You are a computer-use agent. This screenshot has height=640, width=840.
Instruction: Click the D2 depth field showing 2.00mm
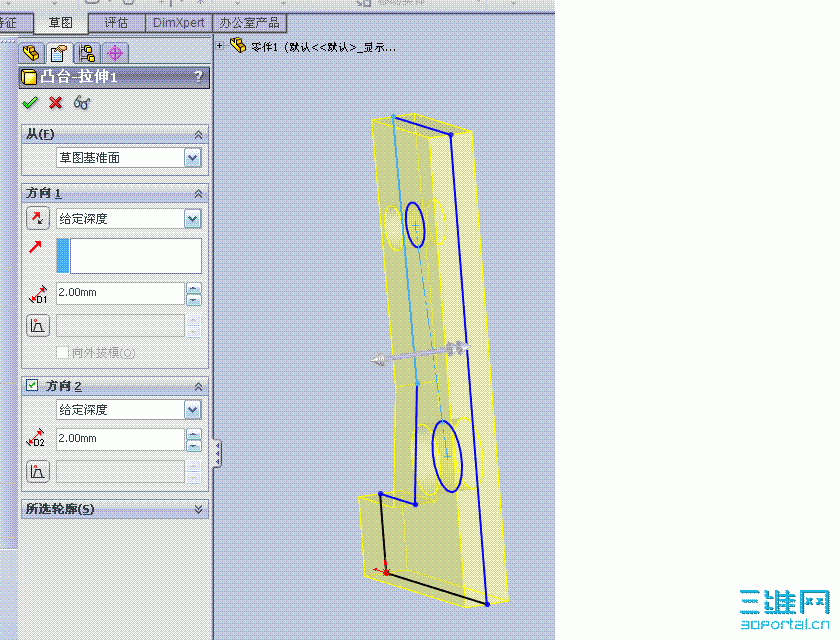121,439
